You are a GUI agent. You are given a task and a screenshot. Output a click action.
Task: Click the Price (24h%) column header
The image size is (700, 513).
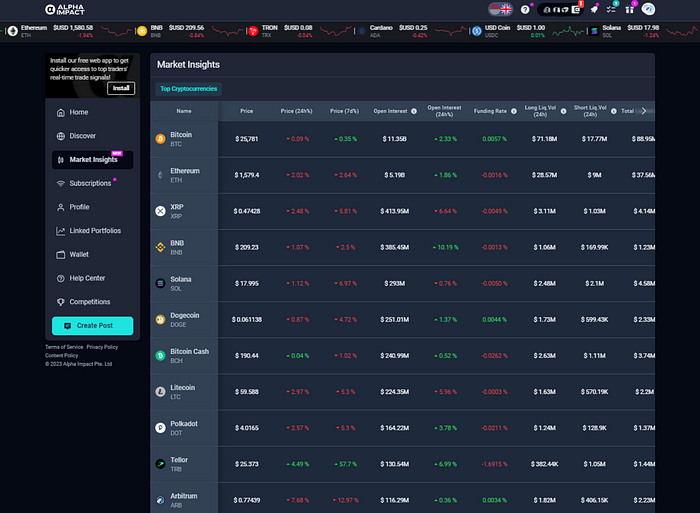coord(296,111)
